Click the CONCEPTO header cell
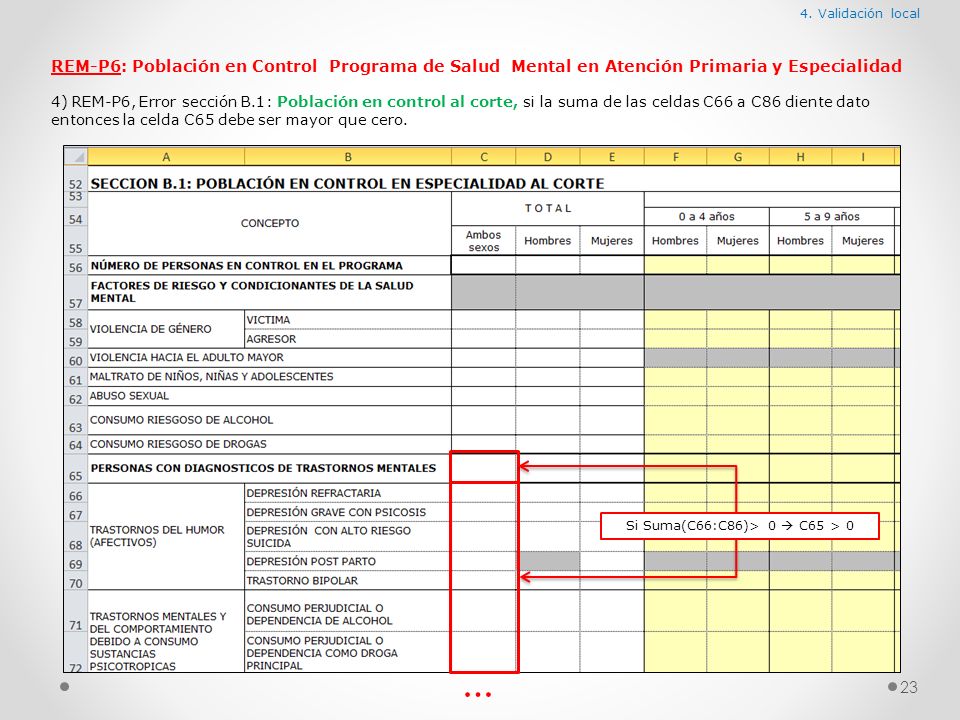This screenshot has width=960, height=720. (x=269, y=223)
